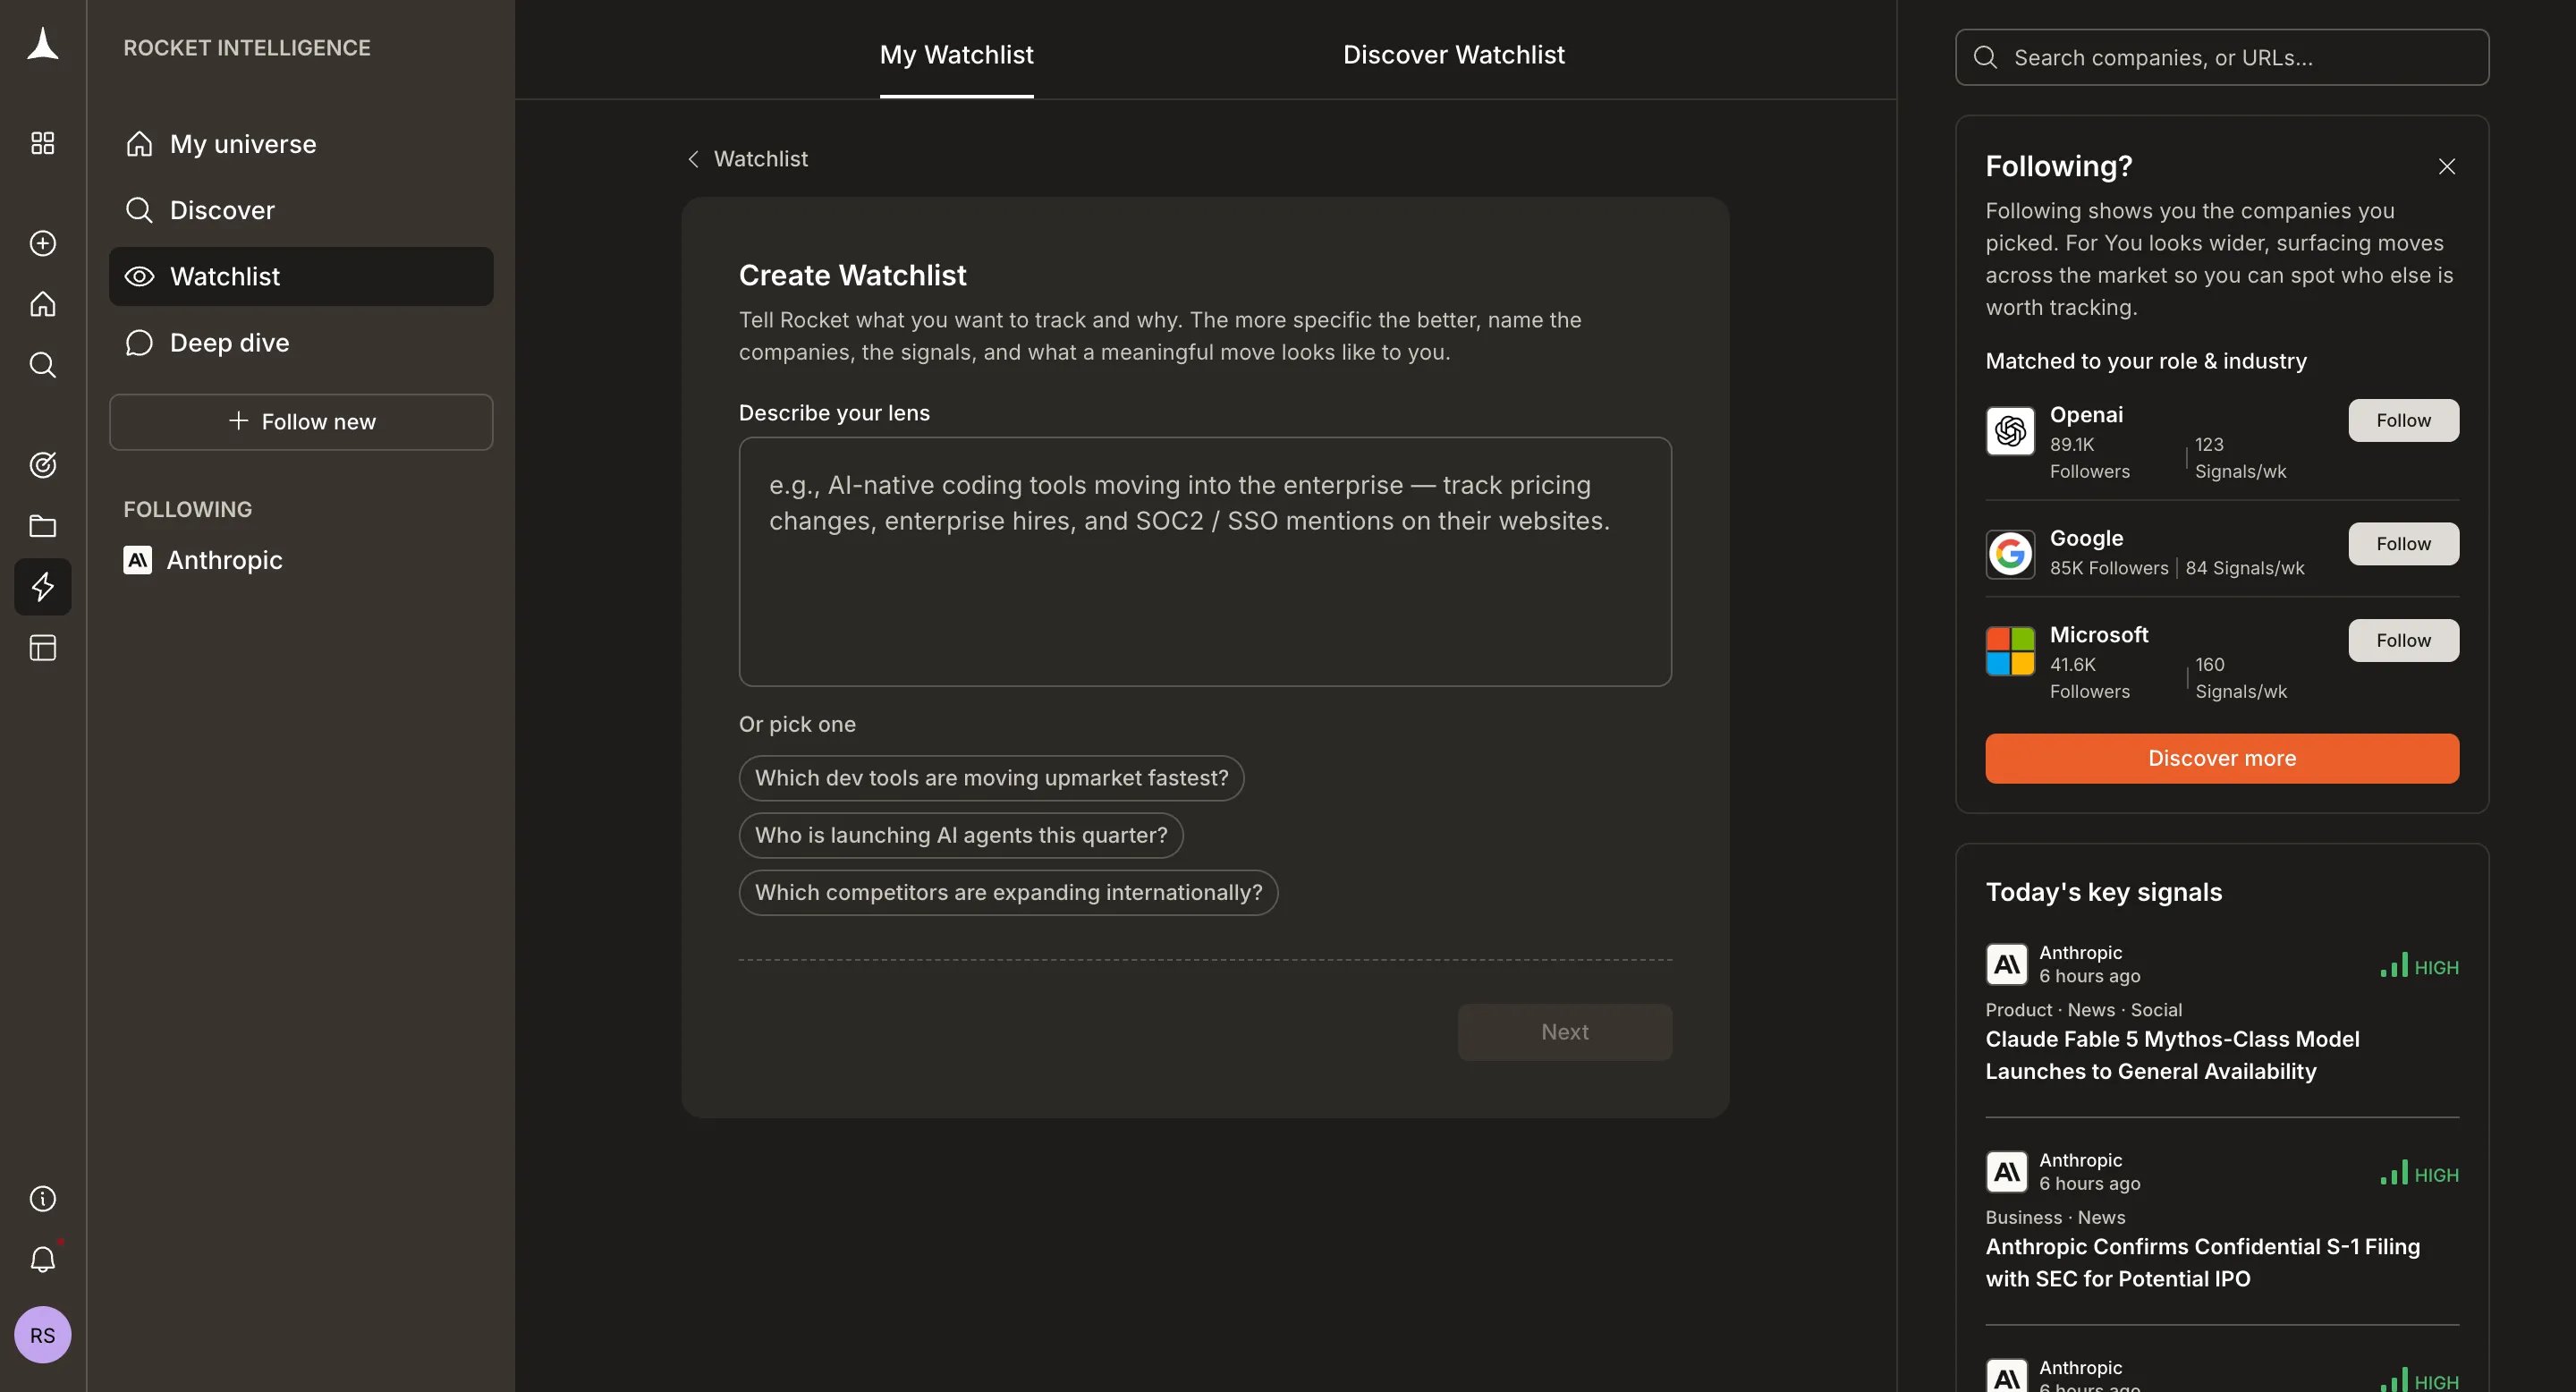This screenshot has width=2576, height=1392.
Task: Click the magnifier icon in search box
Action: pos(1985,57)
